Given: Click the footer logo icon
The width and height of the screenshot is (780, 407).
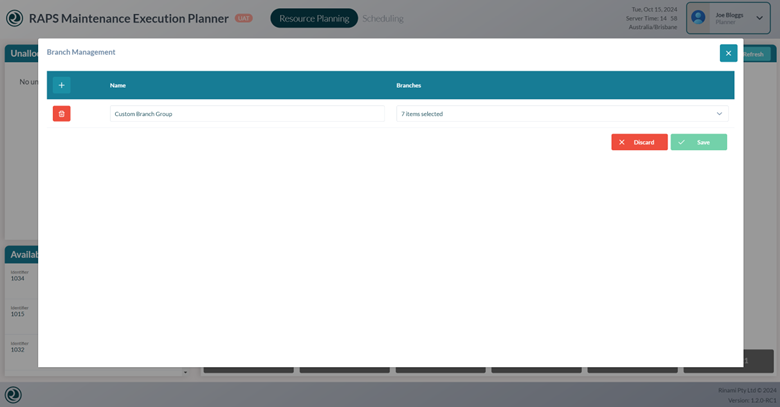Looking at the screenshot, I should click(13, 395).
